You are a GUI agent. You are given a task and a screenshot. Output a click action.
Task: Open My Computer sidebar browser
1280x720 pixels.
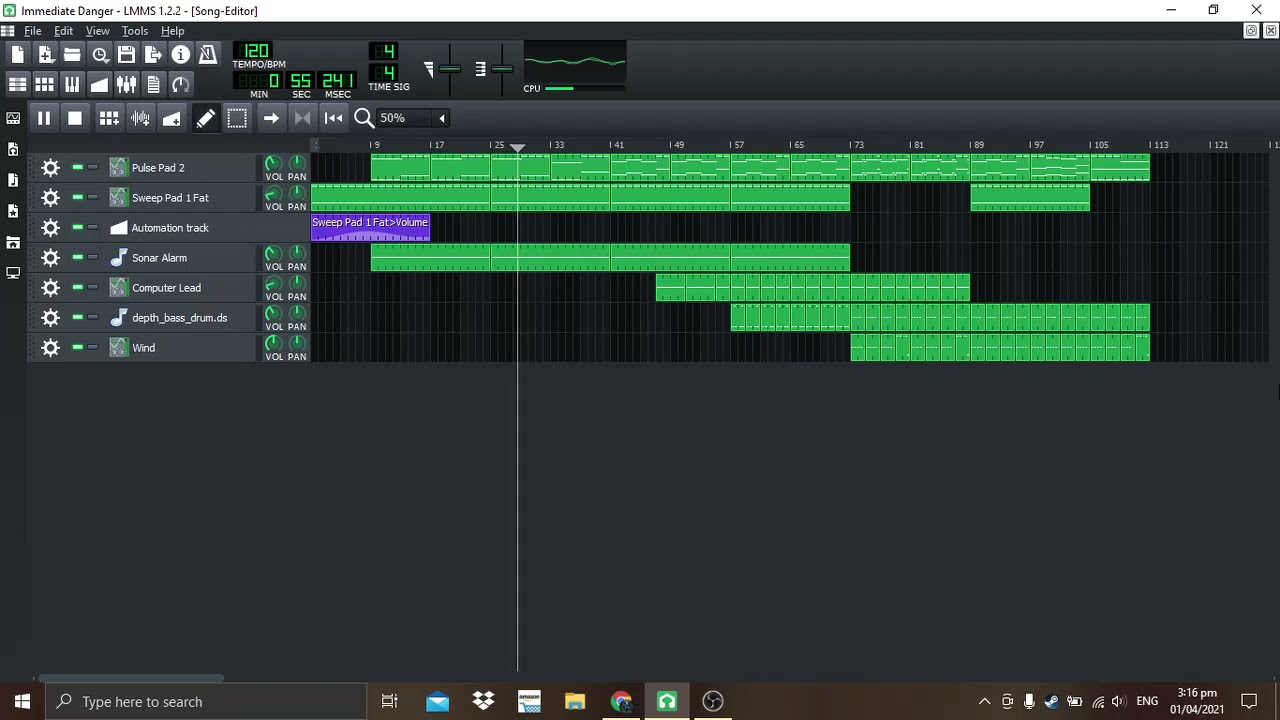13,272
